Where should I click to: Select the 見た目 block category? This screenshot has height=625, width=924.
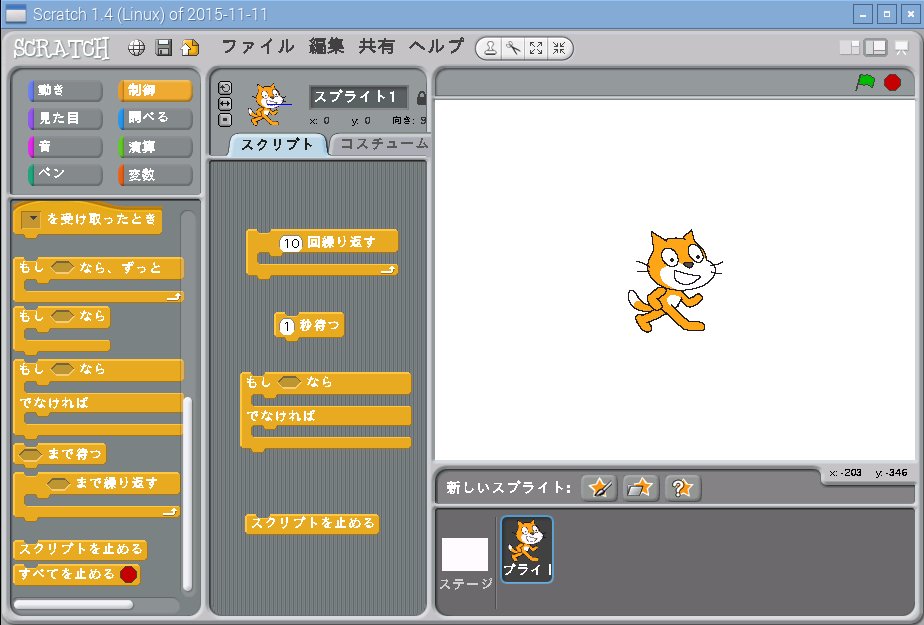click(65, 118)
